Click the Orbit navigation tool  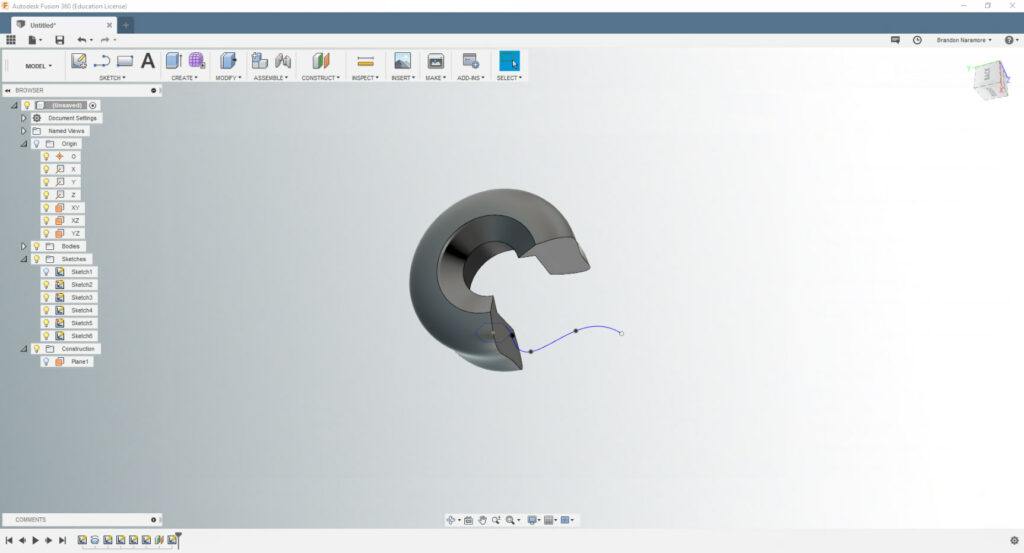(451, 520)
